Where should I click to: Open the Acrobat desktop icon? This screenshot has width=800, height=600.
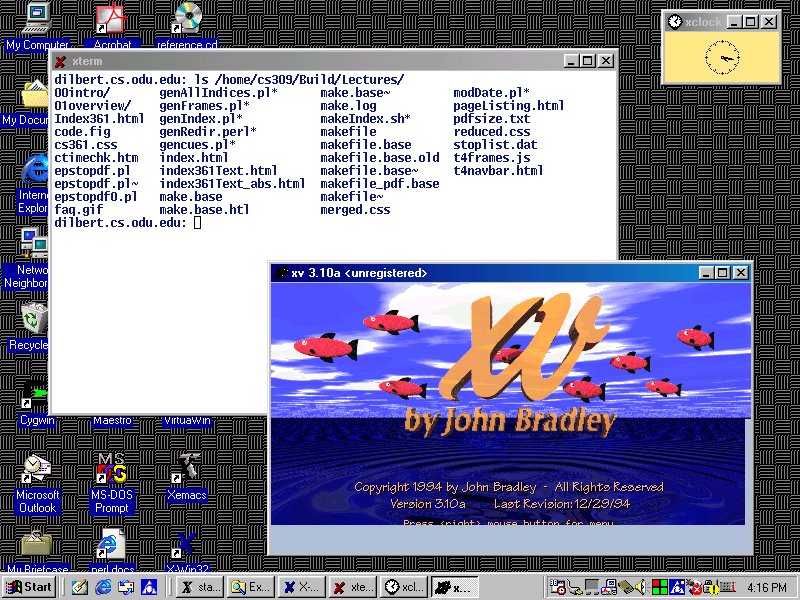[x=112, y=18]
